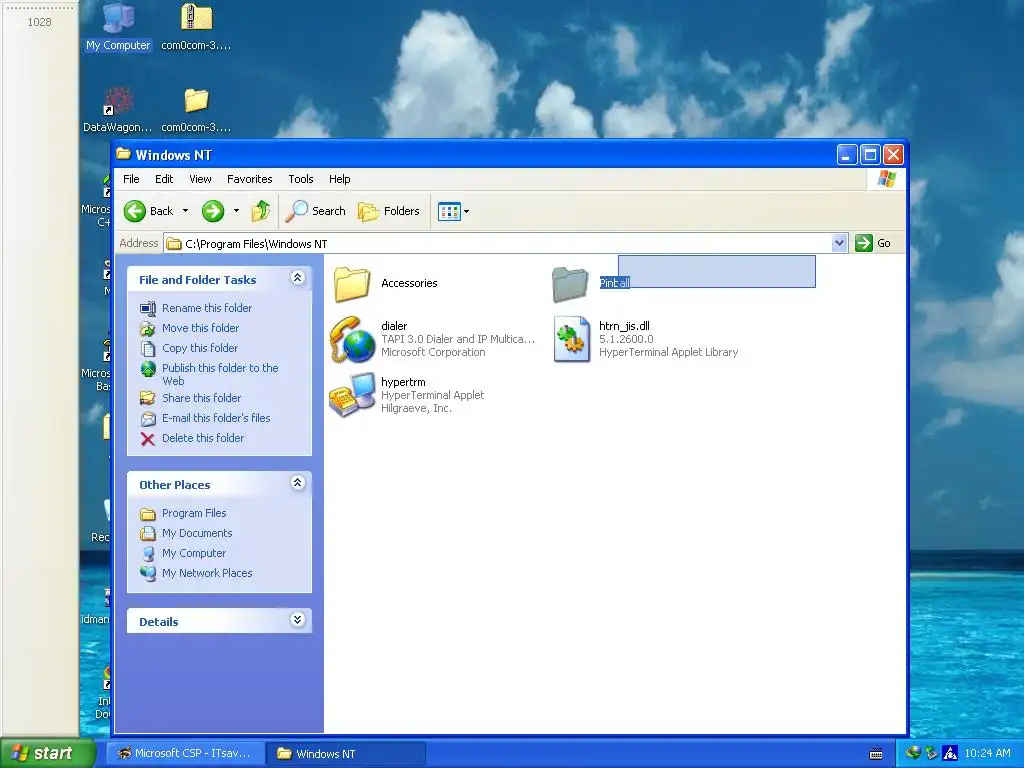
Task: Expand the address bar dropdown
Action: point(839,244)
